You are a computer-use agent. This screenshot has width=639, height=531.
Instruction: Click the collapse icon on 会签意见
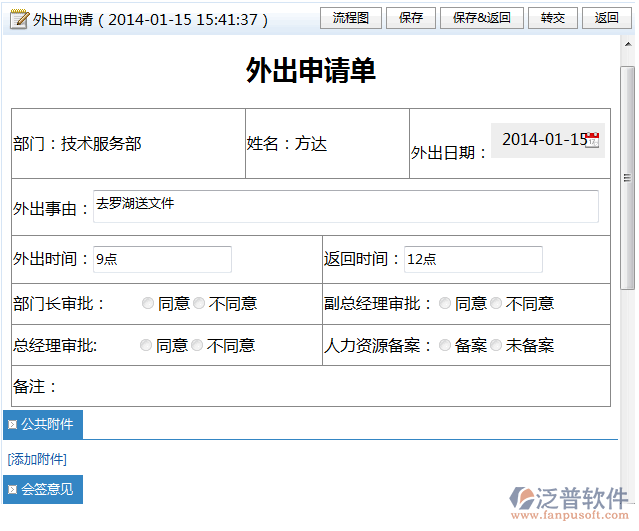pyautogui.click(x=12, y=490)
